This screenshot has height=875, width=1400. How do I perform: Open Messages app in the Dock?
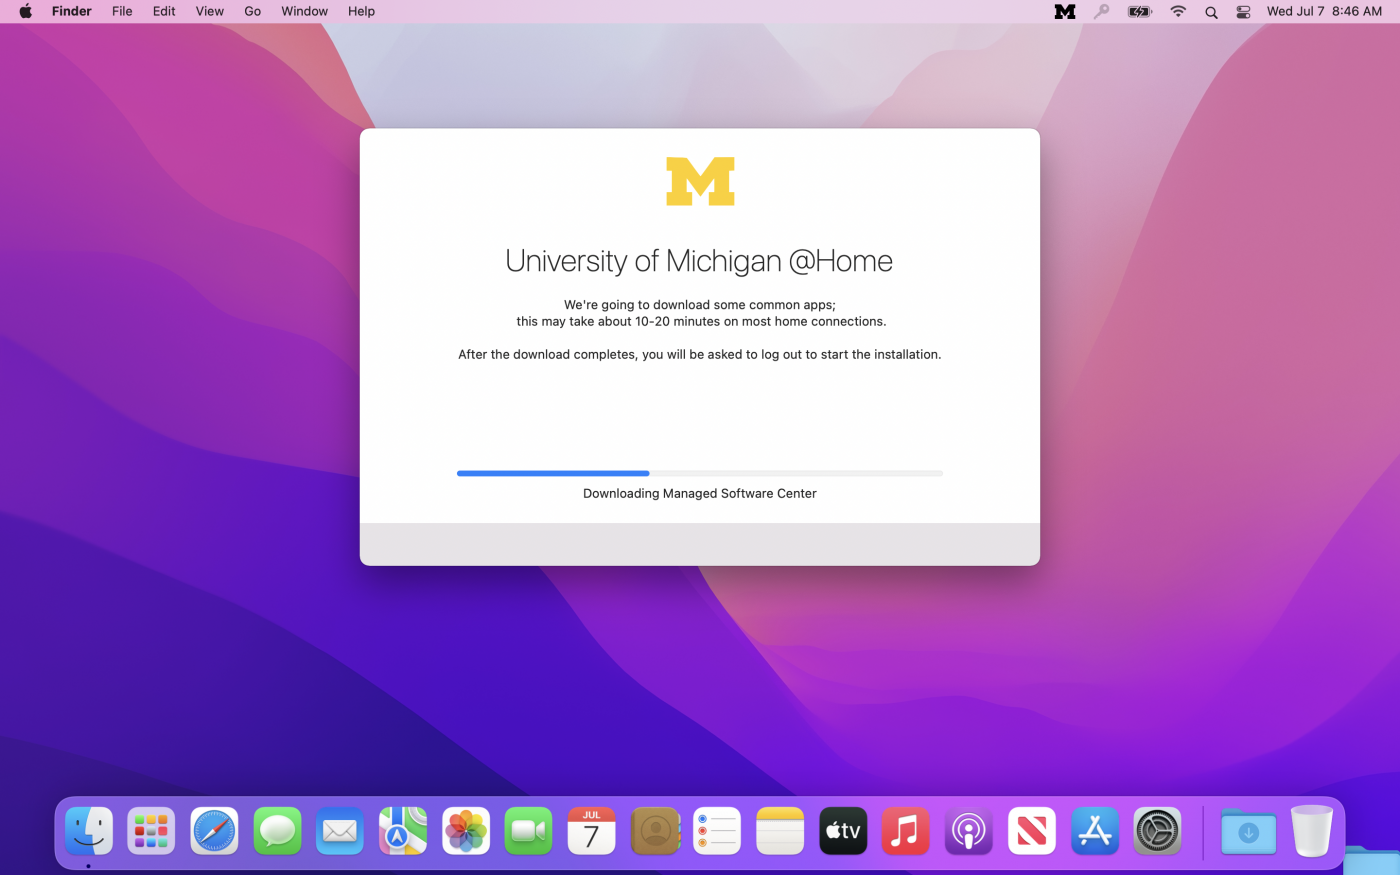(x=277, y=831)
